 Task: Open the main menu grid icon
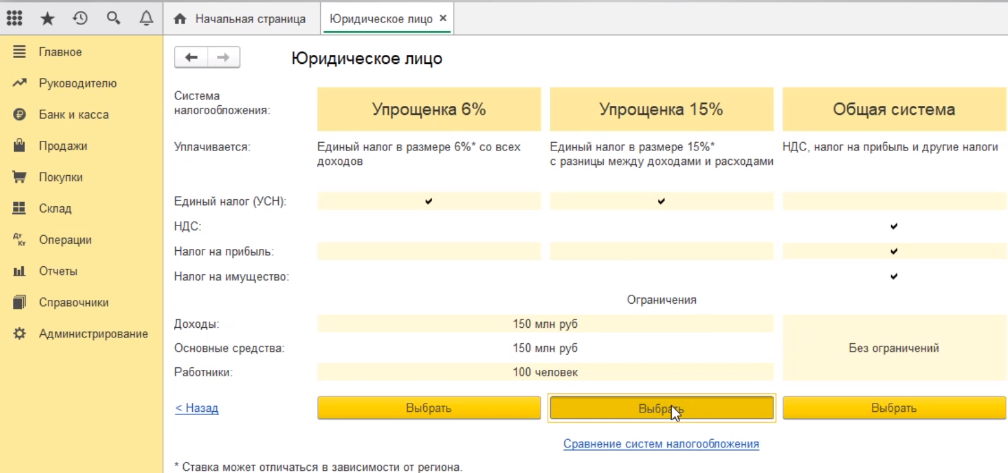(15, 19)
